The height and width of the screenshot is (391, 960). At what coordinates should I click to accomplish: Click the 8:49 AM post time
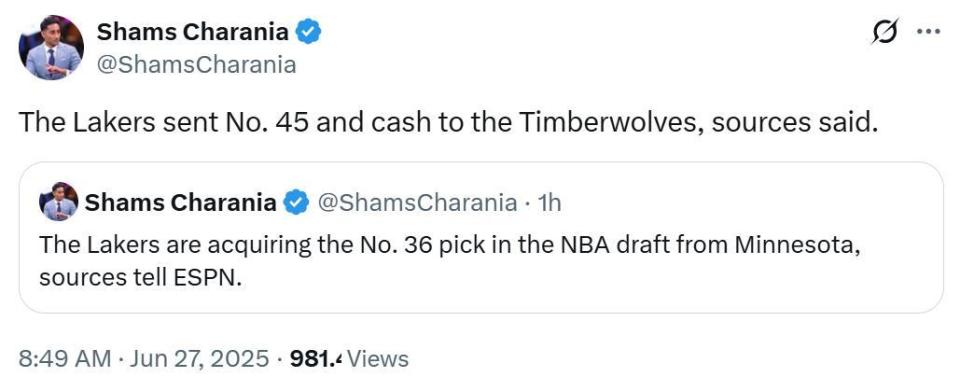(64, 359)
